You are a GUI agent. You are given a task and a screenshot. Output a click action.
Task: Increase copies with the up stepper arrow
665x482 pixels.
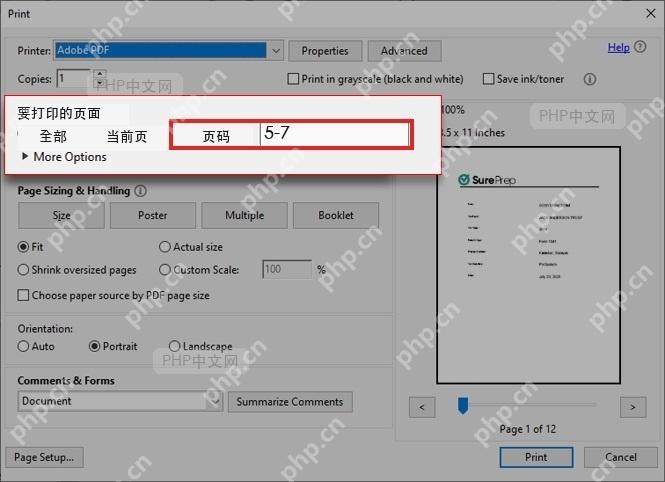coord(100,74)
